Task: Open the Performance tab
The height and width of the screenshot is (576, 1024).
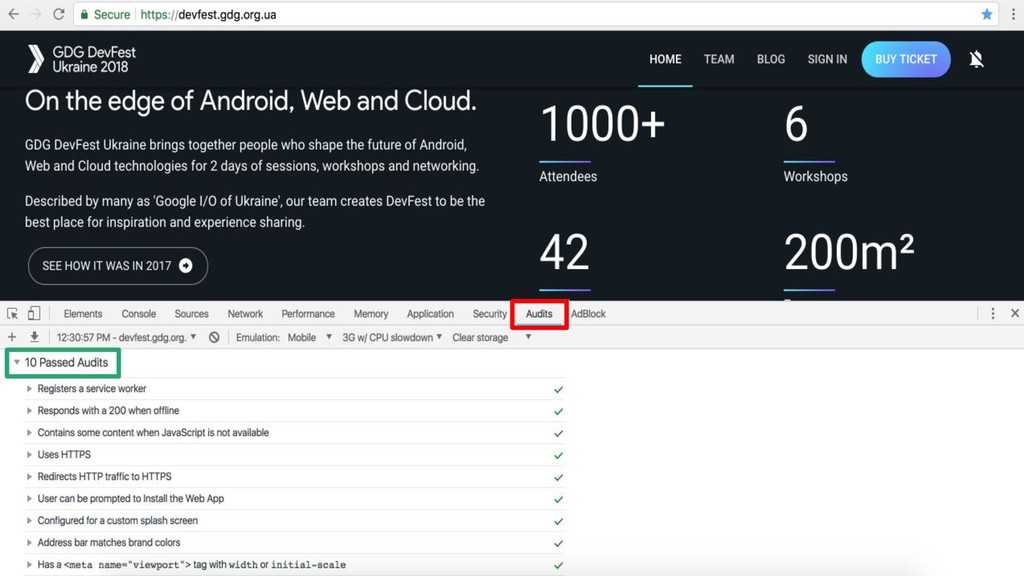Action: pyautogui.click(x=308, y=313)
